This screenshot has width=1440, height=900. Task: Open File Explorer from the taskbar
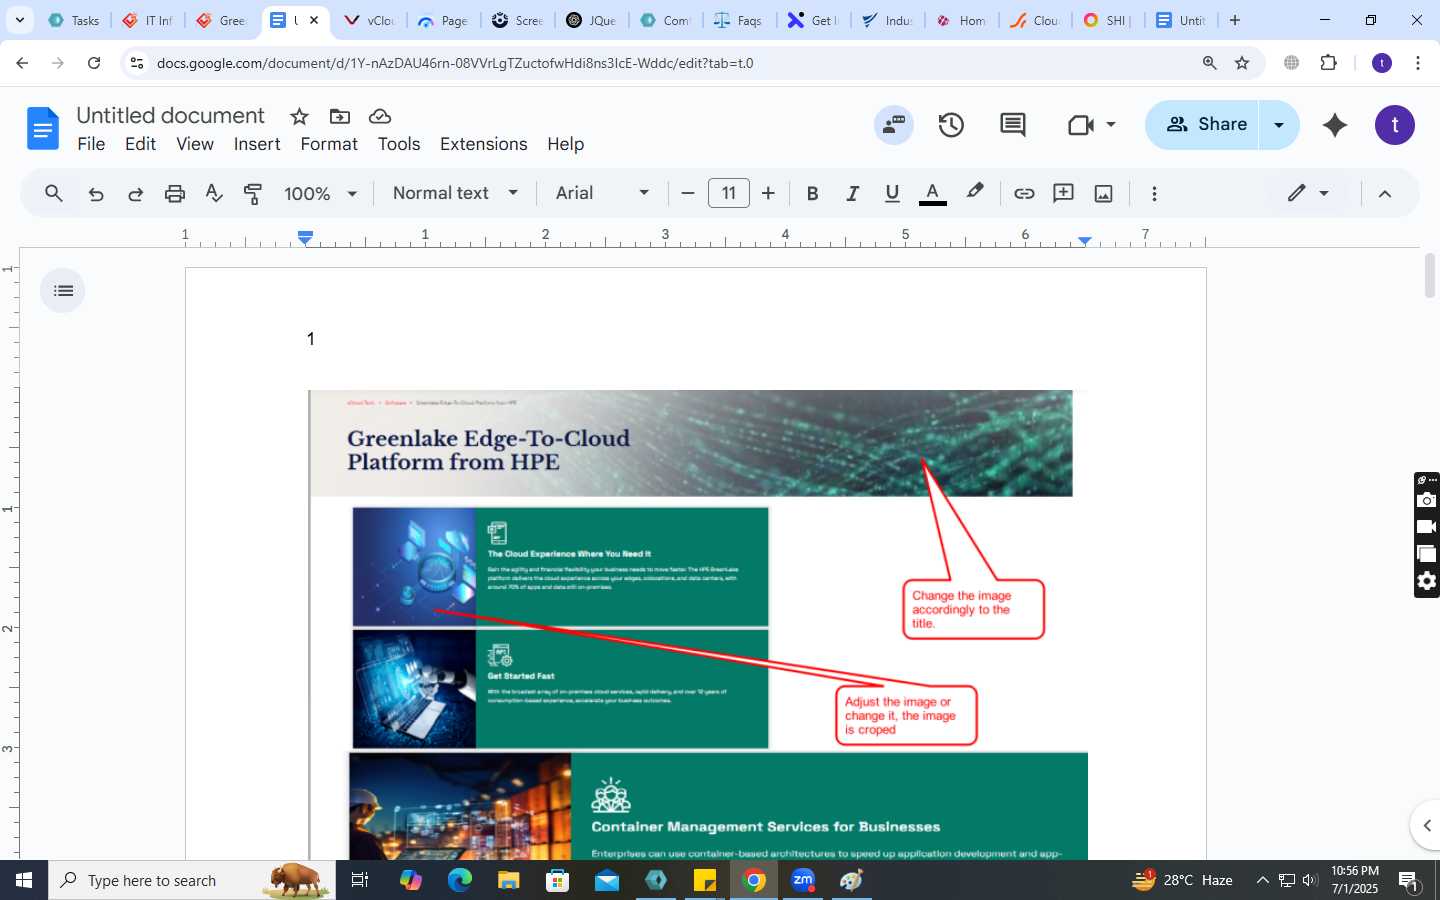(x=508, y=880)
